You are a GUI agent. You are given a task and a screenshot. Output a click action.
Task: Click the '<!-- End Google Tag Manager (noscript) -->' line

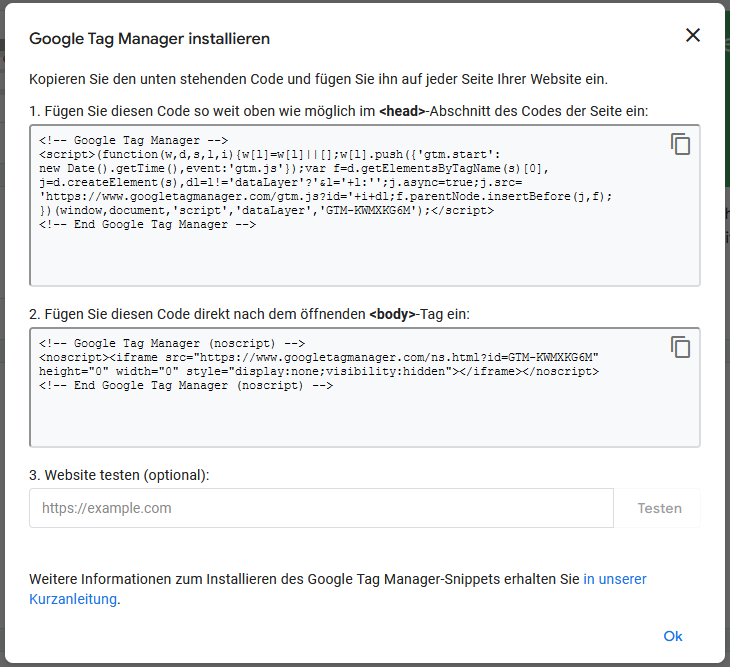[186, 385]
